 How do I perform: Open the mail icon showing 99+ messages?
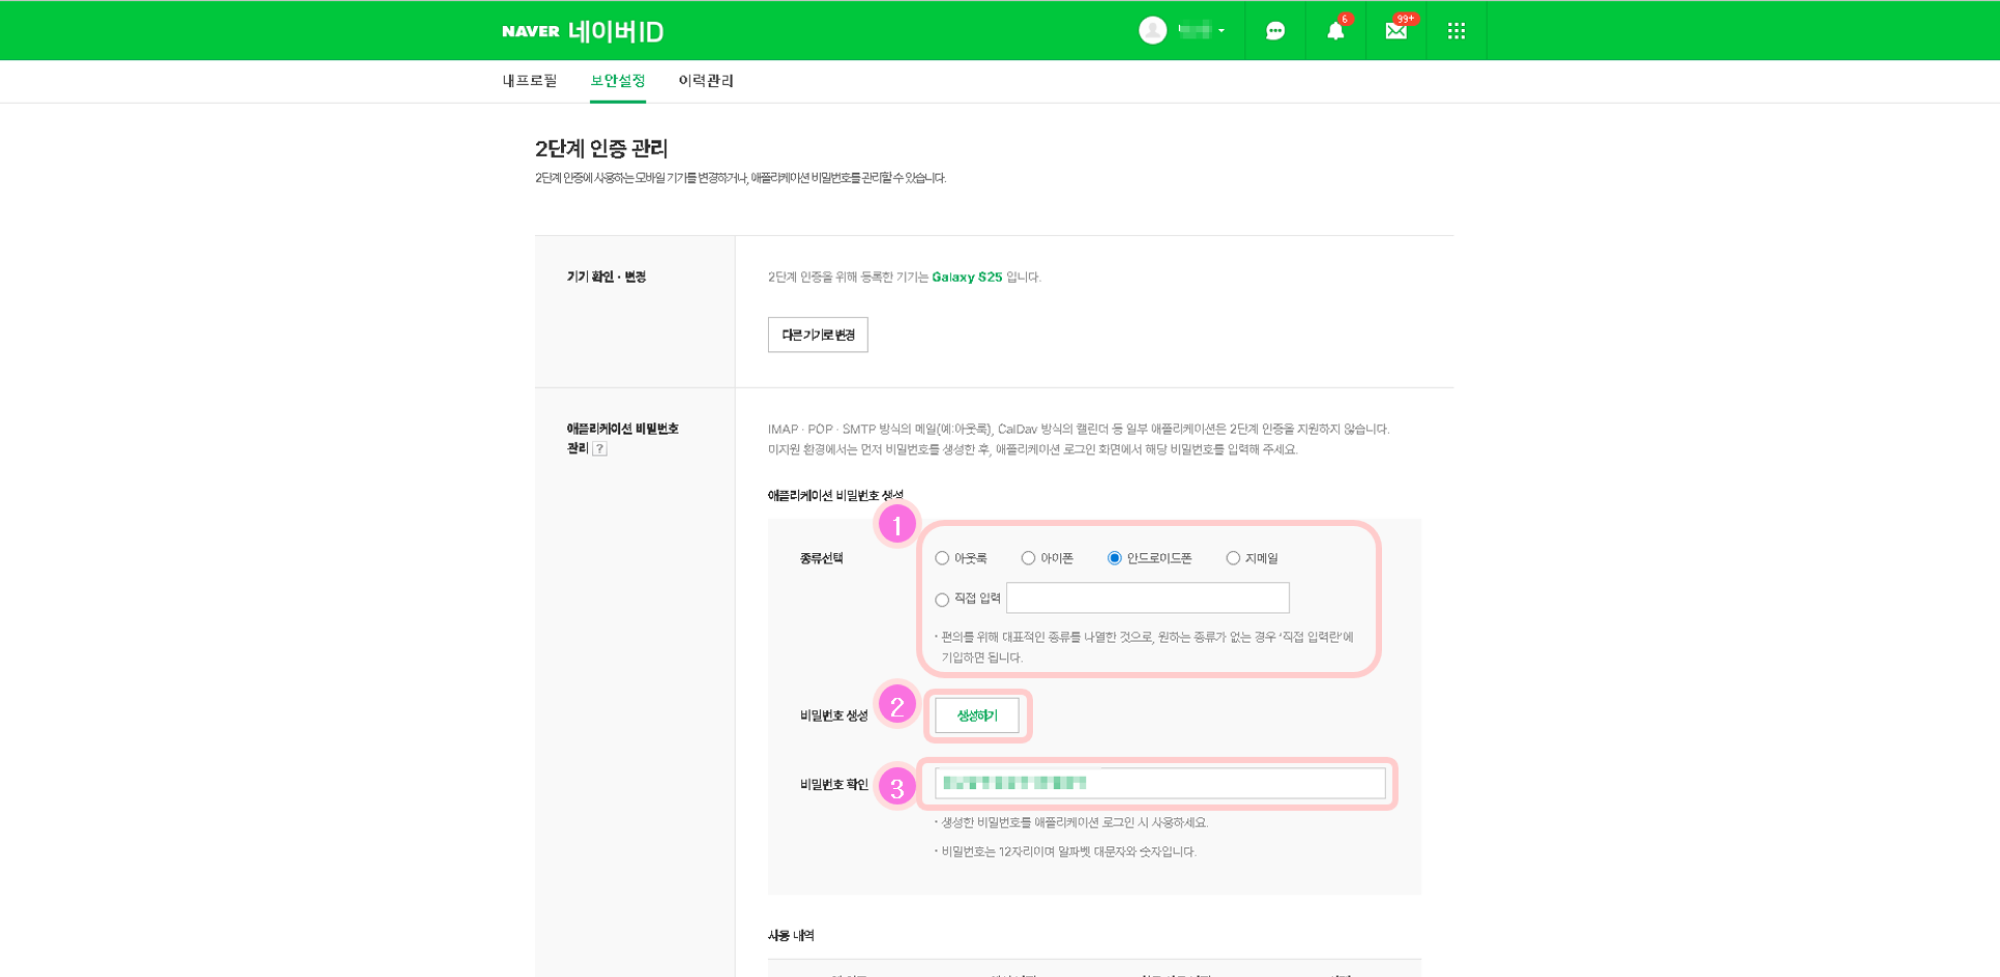pos(1395,30)
